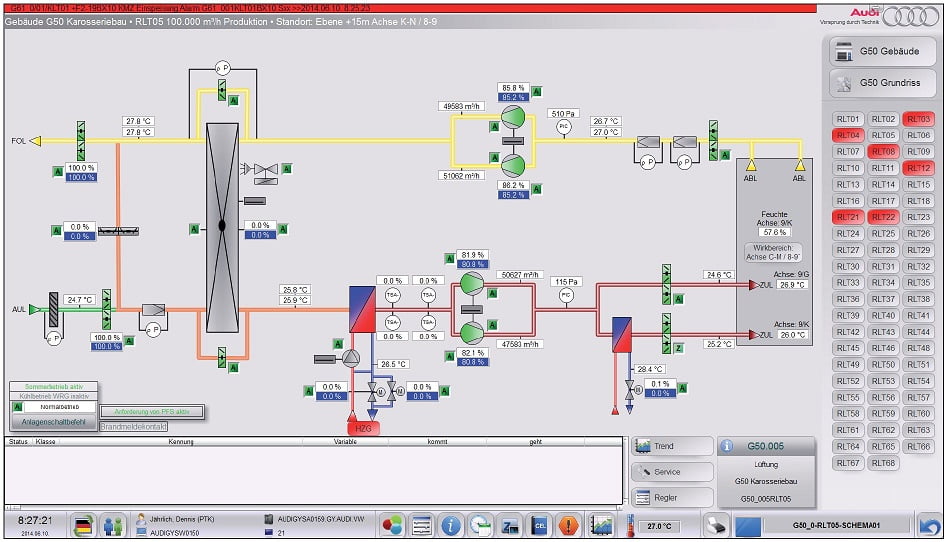Click the blue back arrow icon

click(x=930, y=525)
